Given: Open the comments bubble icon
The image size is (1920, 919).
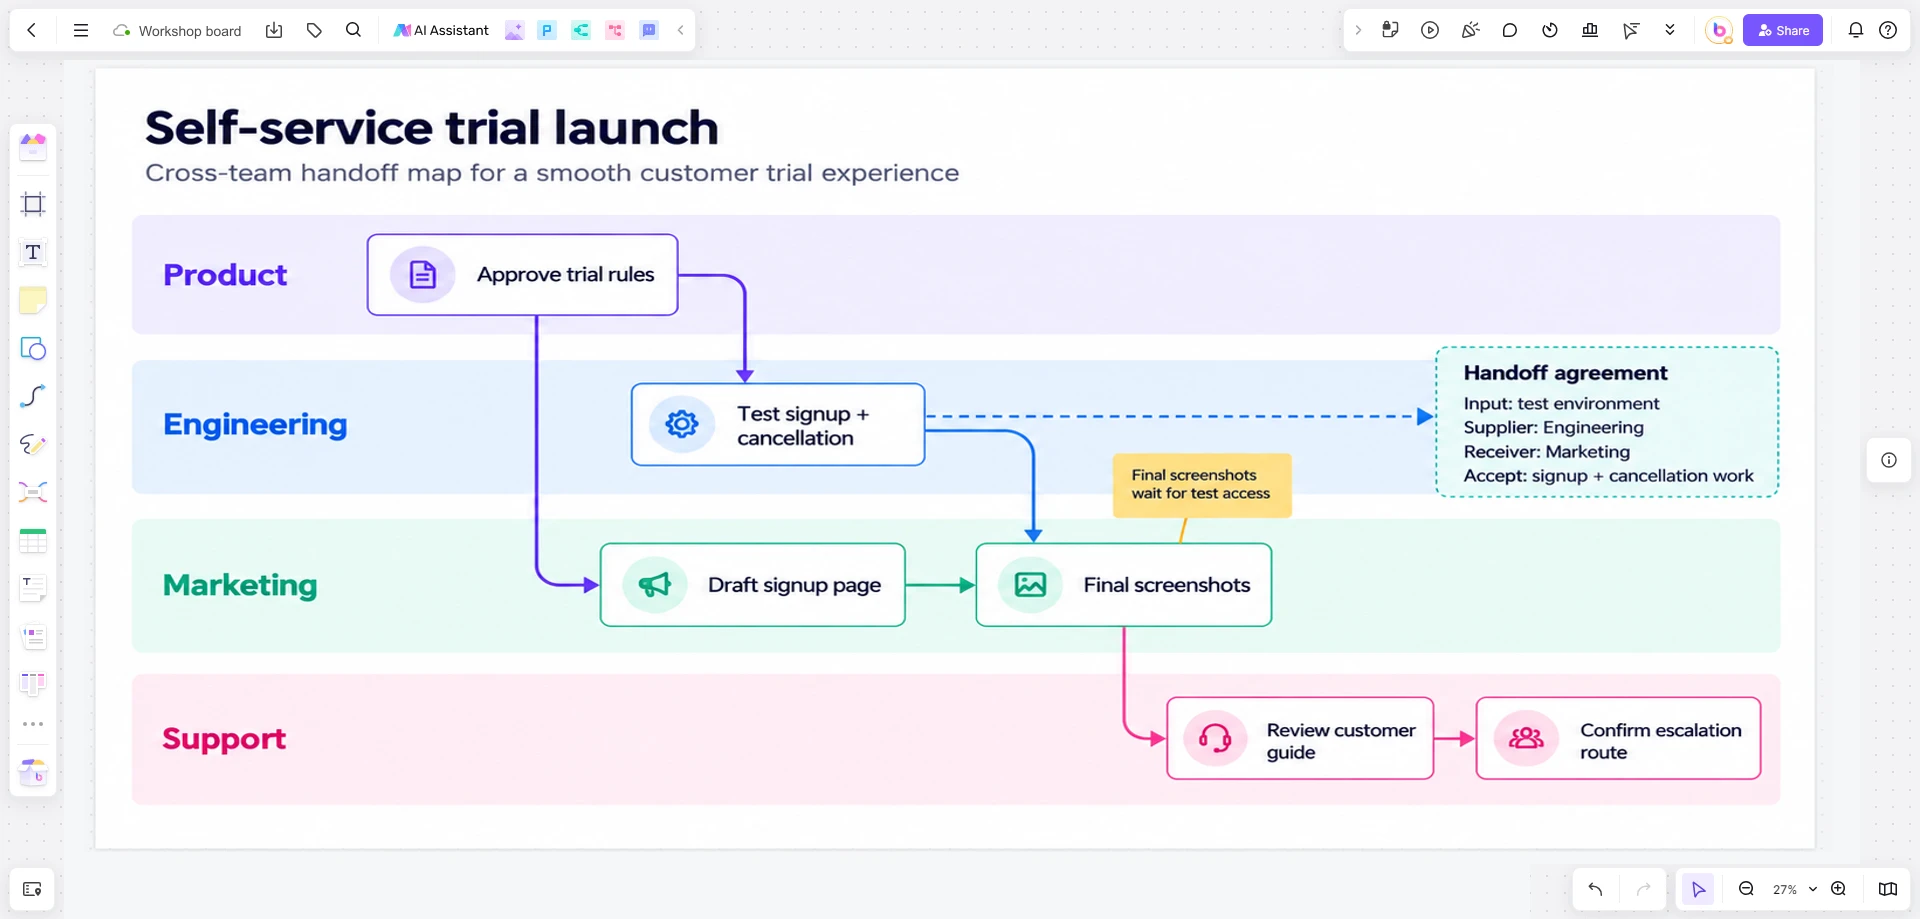Looking at the screenshot, I should click(1510, 30).
